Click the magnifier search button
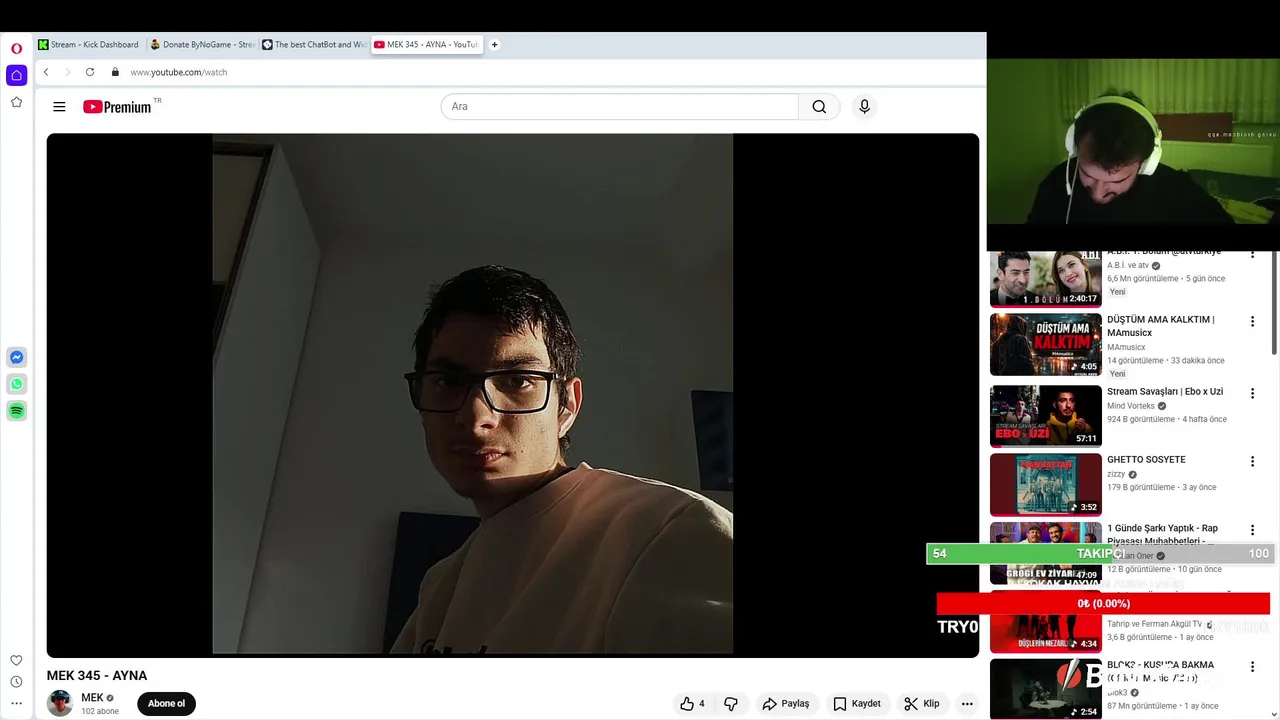Viewport: 1280px width, 720px height. tap(819, 107)
